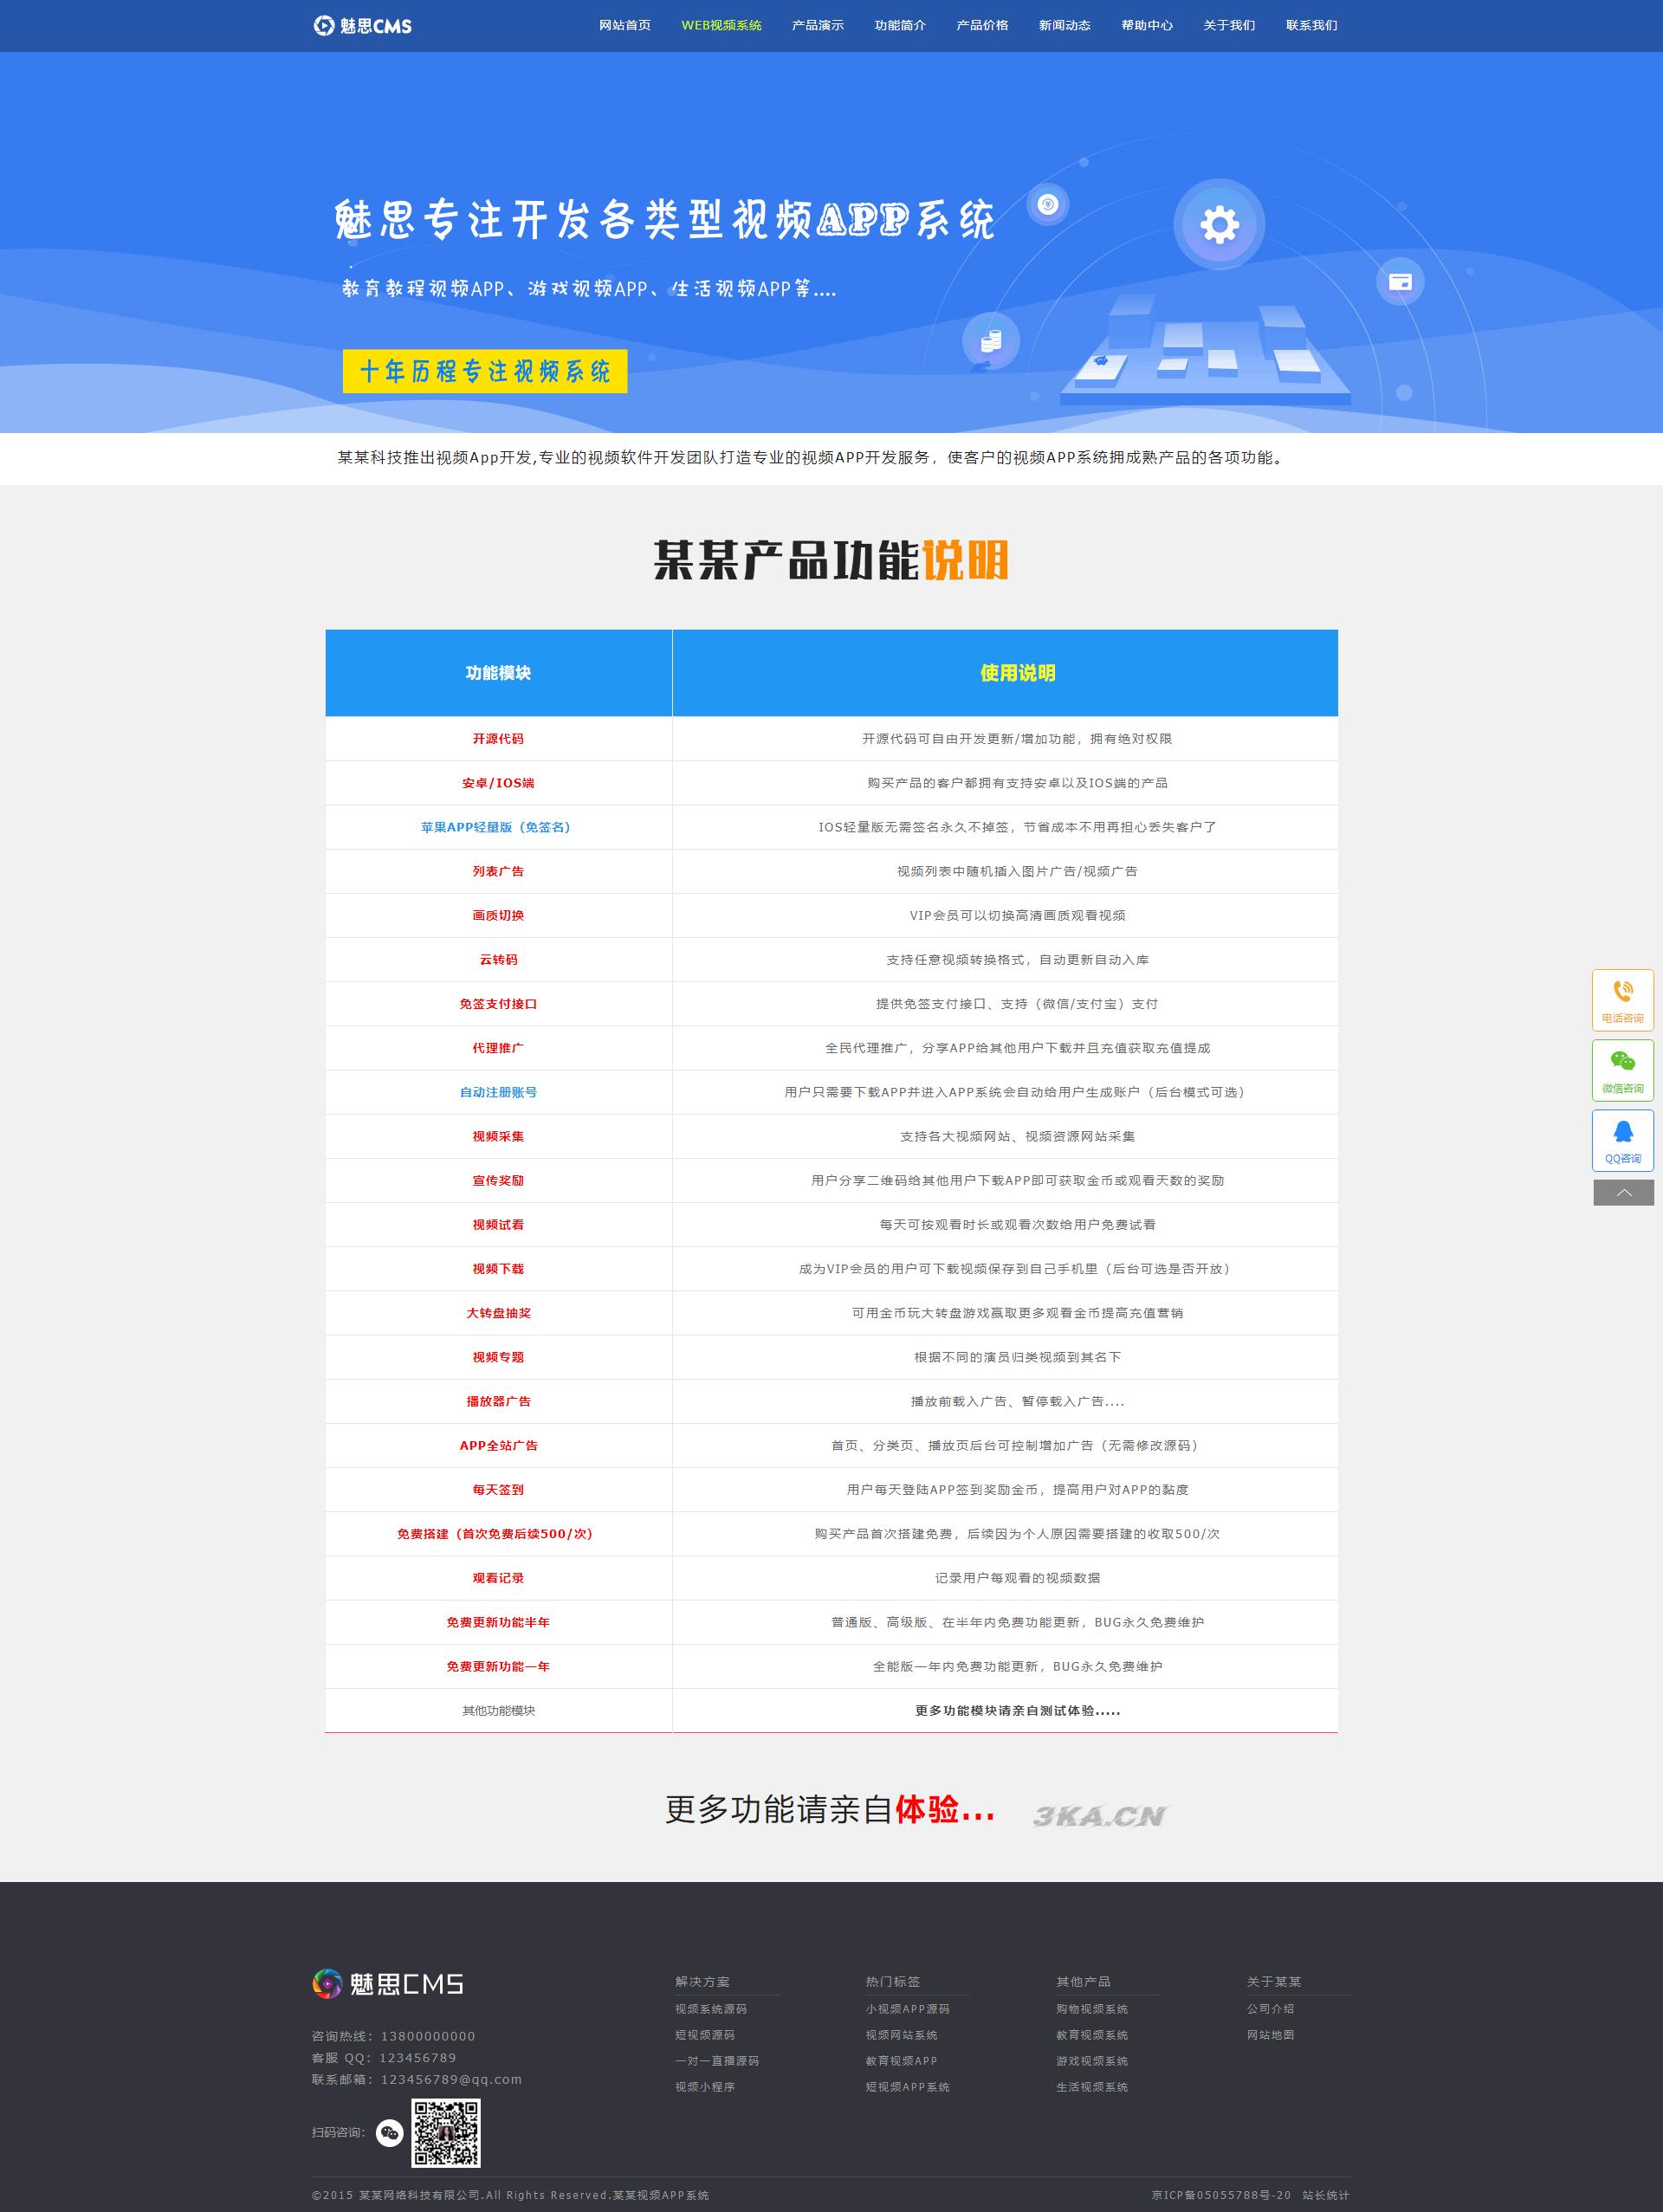Image resolution: width=1663 pixels, height=2212 pixels.
Task: Click the QQ consultation penguin icon
Action: 1622,1132
